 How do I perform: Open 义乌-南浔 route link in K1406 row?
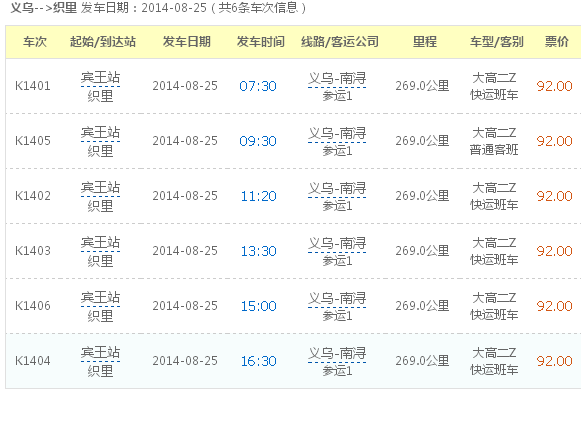click(x=337, y=298)
